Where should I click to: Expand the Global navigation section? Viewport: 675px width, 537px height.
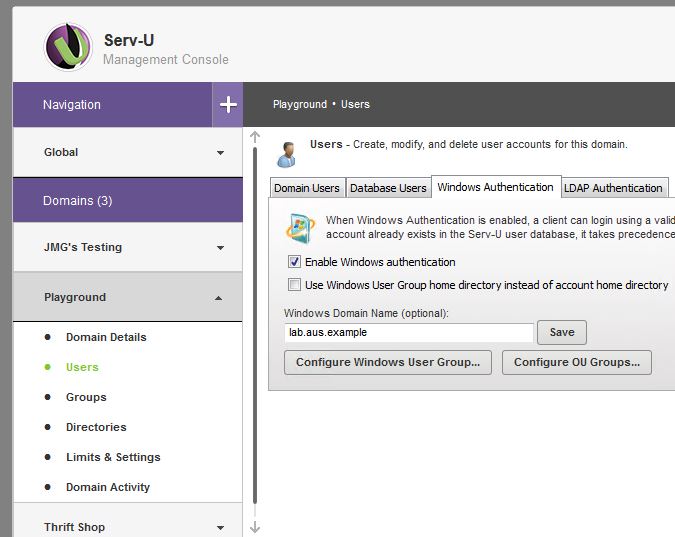[x=128, y=152]
